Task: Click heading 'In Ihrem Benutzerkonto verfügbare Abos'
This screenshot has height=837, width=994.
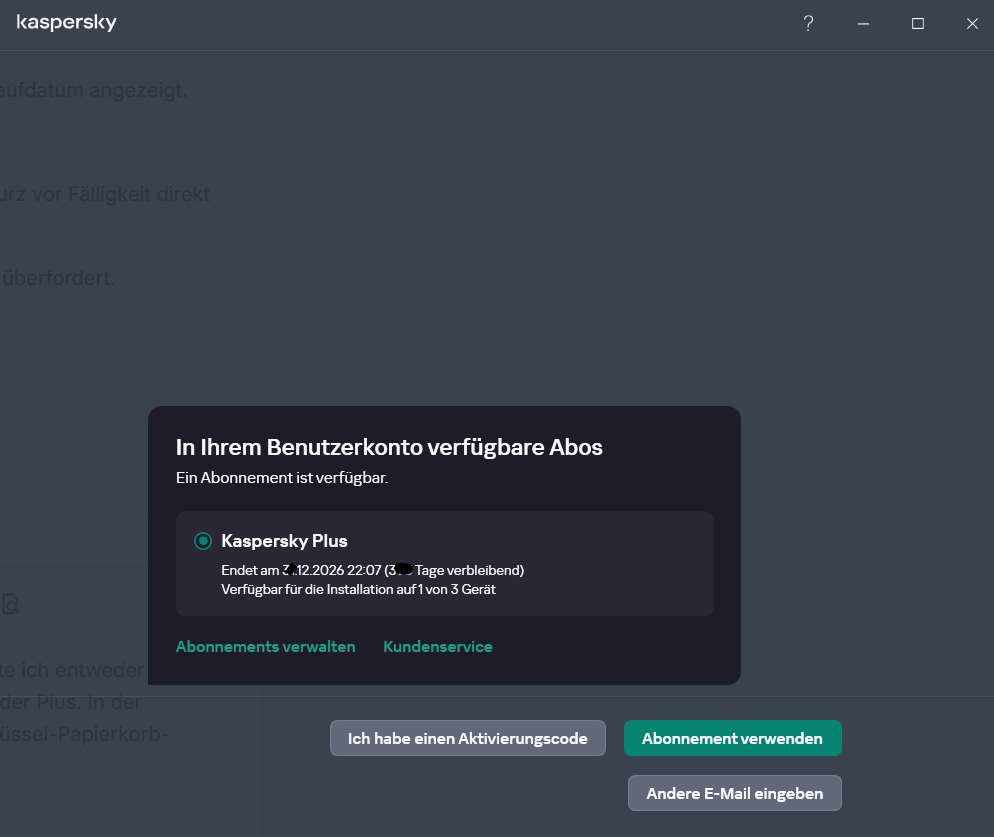Action: [x=389, y=447]
